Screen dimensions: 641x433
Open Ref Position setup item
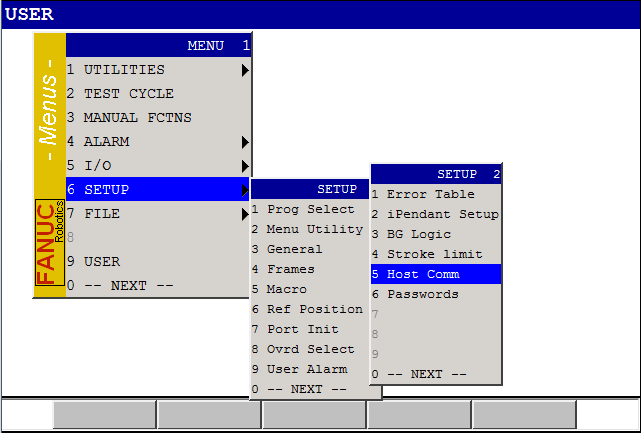click(x=314, y=309)
